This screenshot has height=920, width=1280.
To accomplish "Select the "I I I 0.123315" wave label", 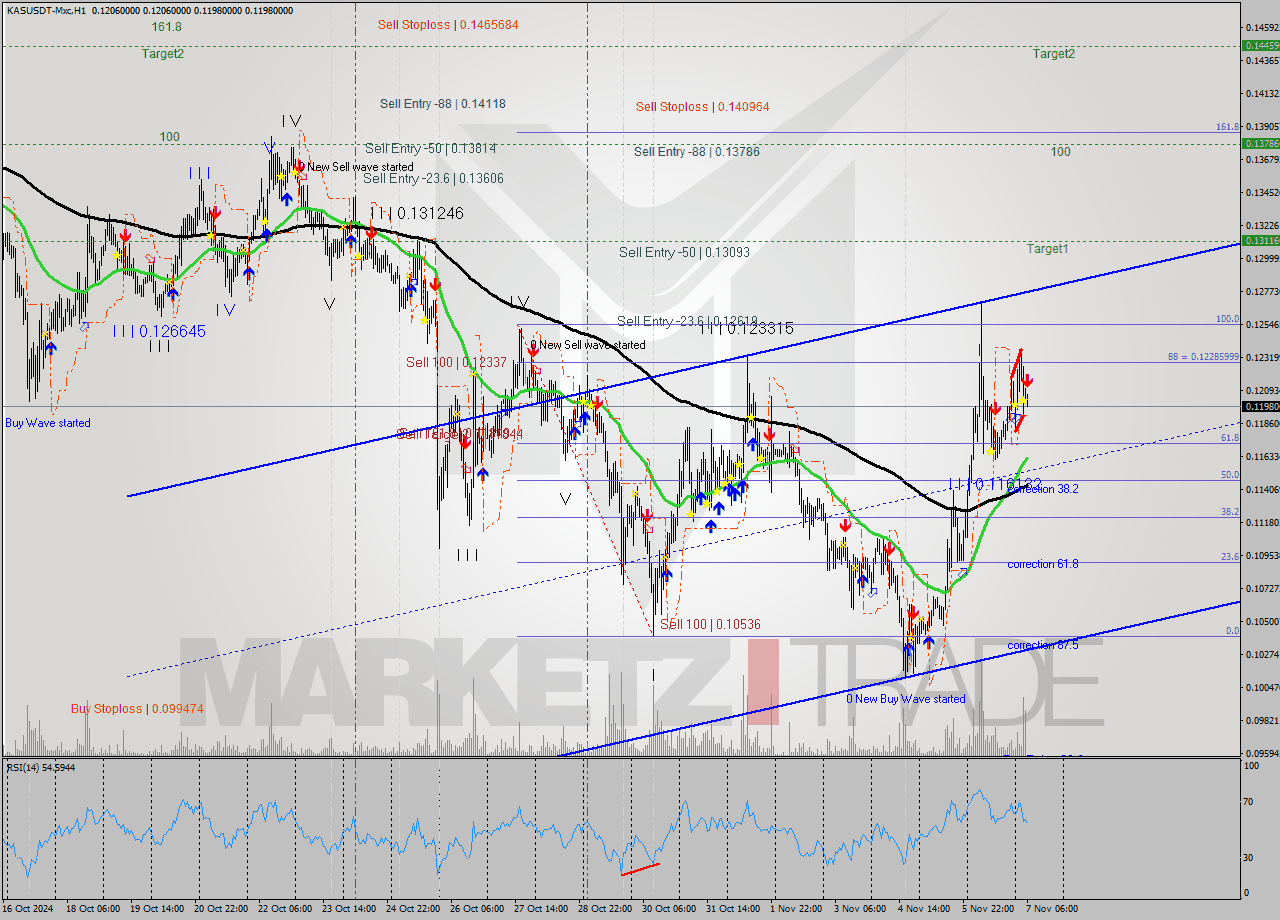I will pos(748,328).
